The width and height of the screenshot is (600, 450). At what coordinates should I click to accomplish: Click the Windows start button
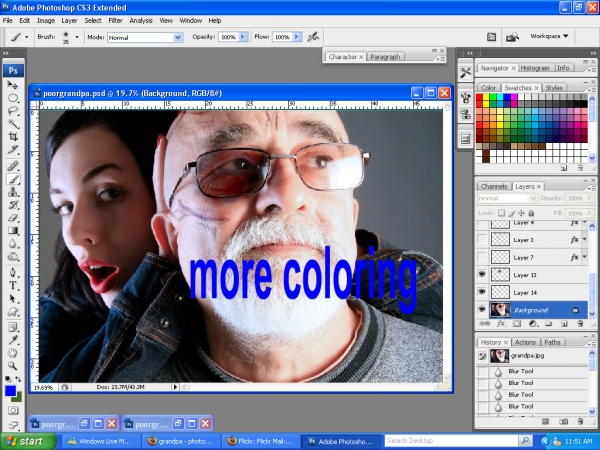pyautogui.click(x=28, y=441)
